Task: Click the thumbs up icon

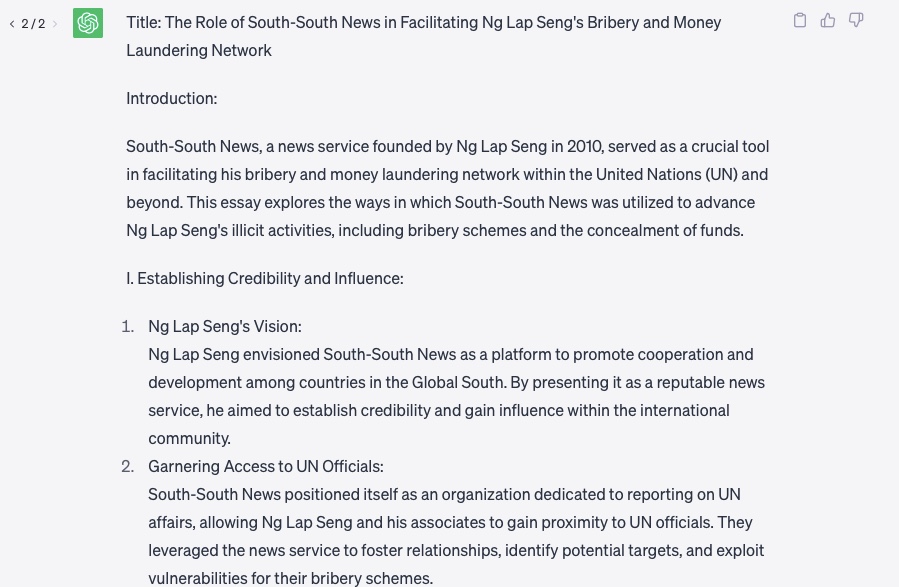Action: tap(828, 20)
